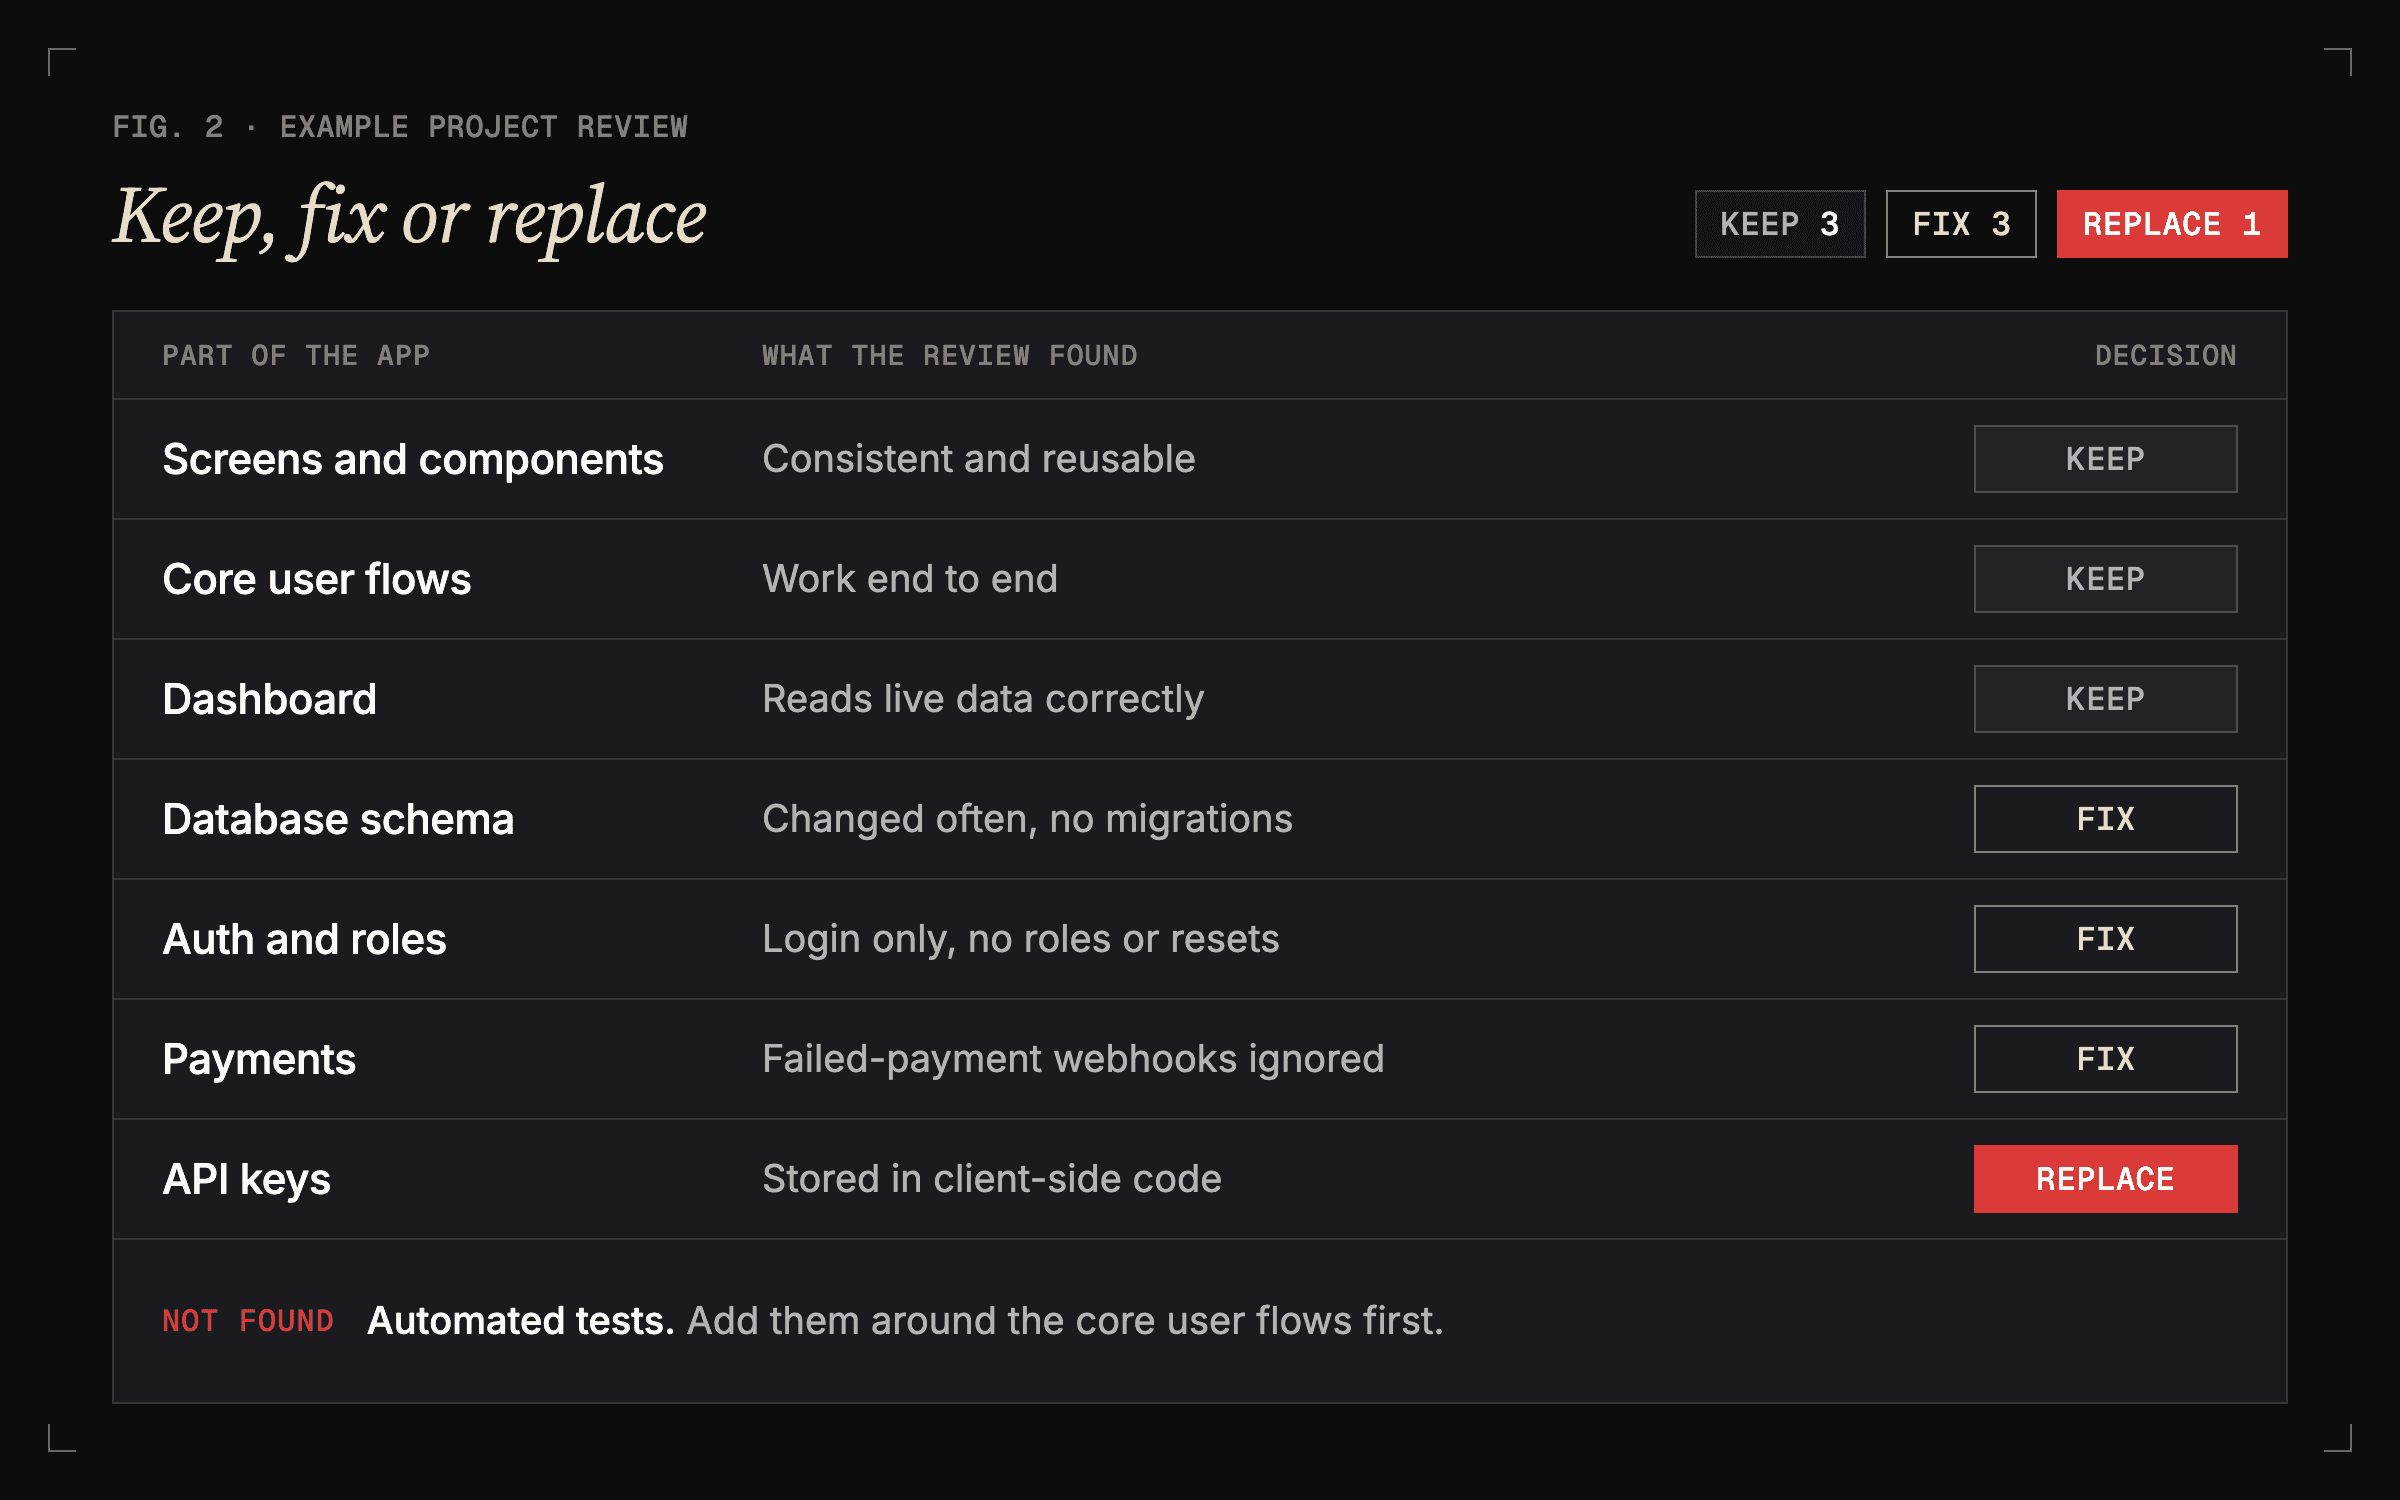Click the 'Auth and roles' row title

(304, 939)
